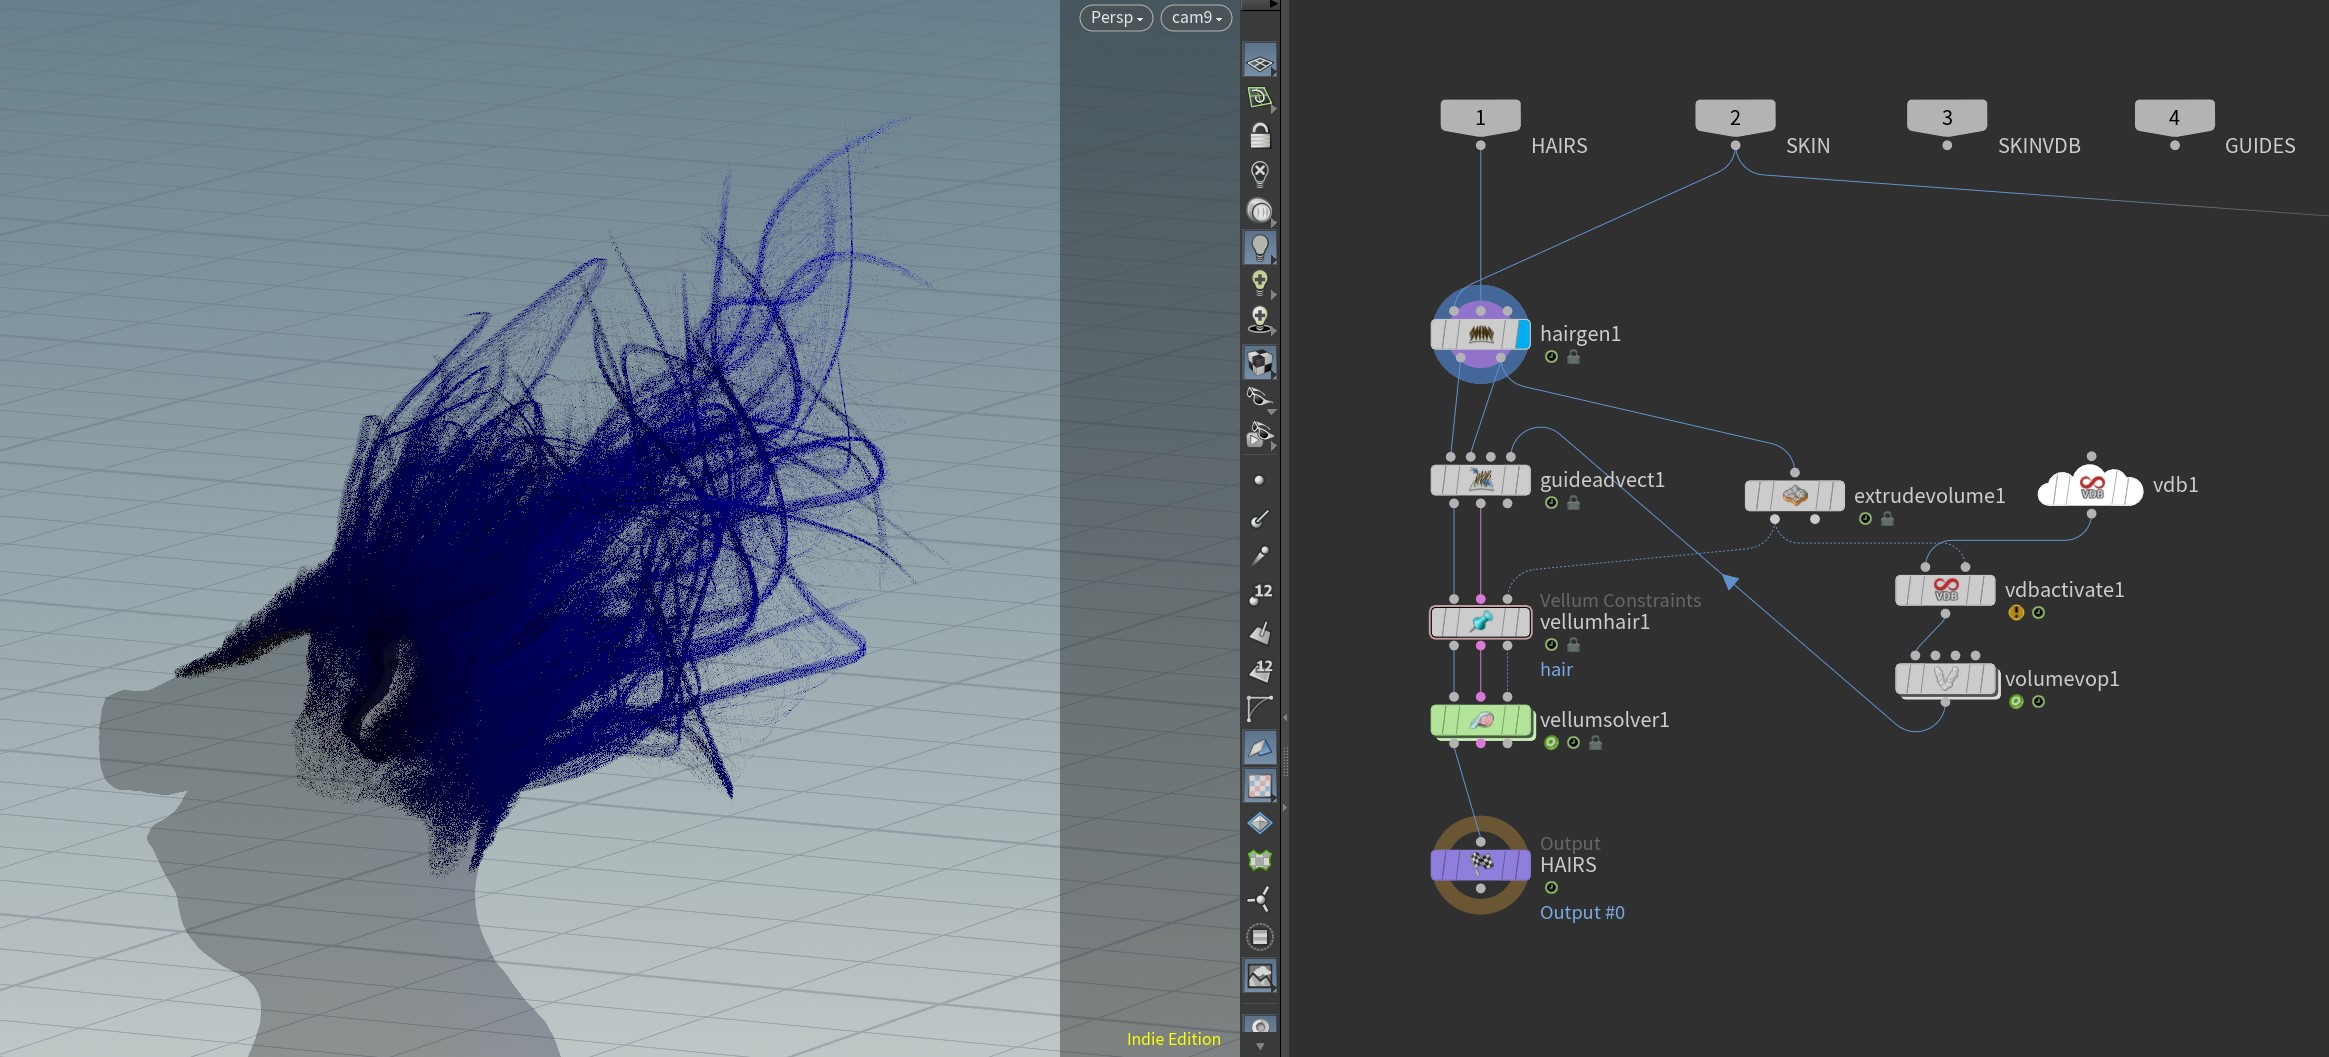The height and width of the screenshot is (1057, 2329).
Task: Toggle the primitive normals display icon
Action: click(1260, 632)
